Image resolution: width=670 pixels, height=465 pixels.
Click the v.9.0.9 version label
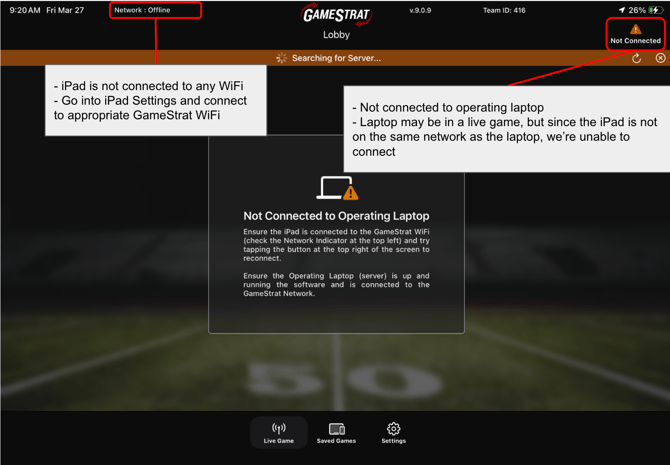420,10
